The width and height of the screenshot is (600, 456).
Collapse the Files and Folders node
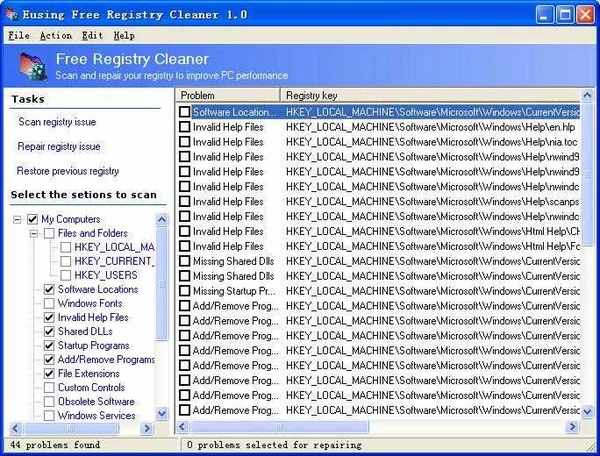click(x=34, y=233)
